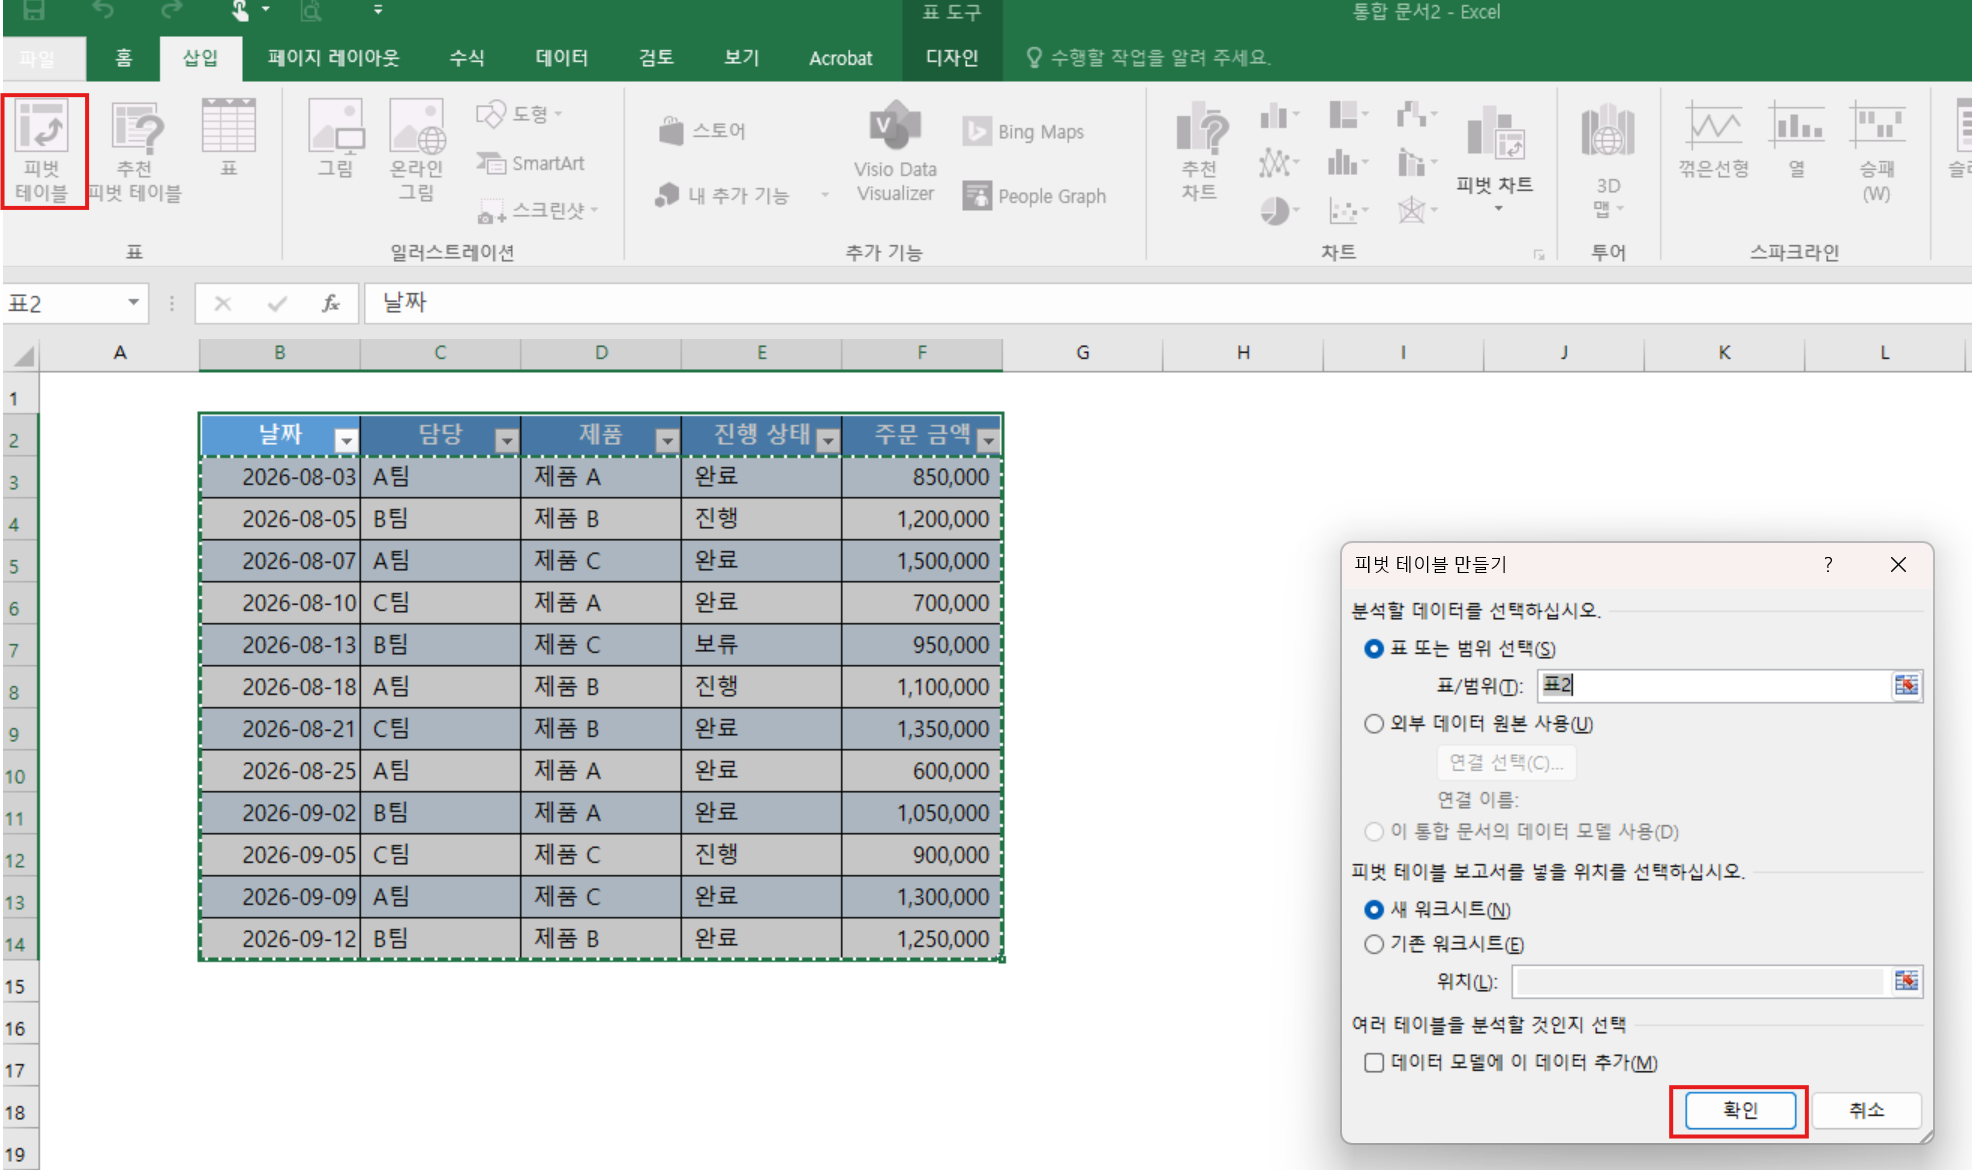Expand 피벗 차트 dropdown arrow
1972x1170 pixels.
pyautogui.click(x=1498, y=208)
